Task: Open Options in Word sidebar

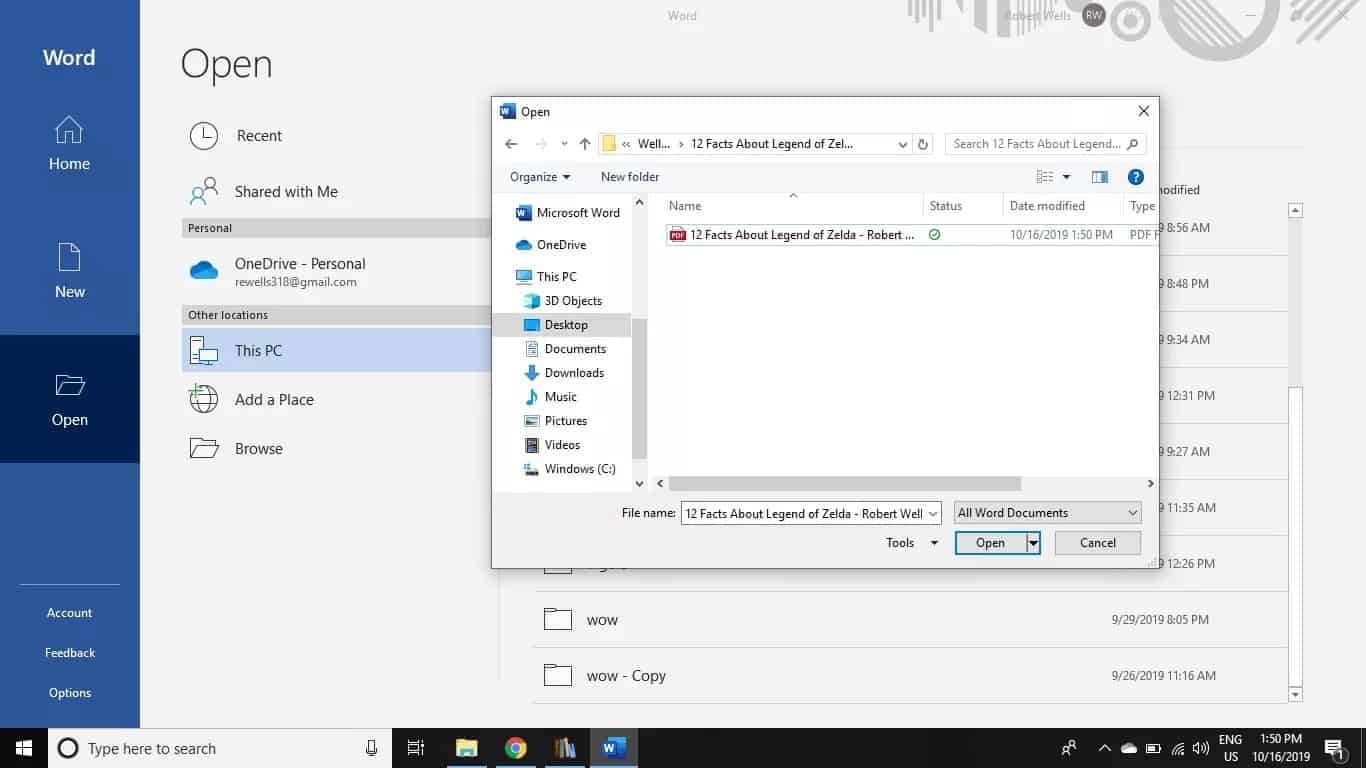Action: click(x=69, y=693)
